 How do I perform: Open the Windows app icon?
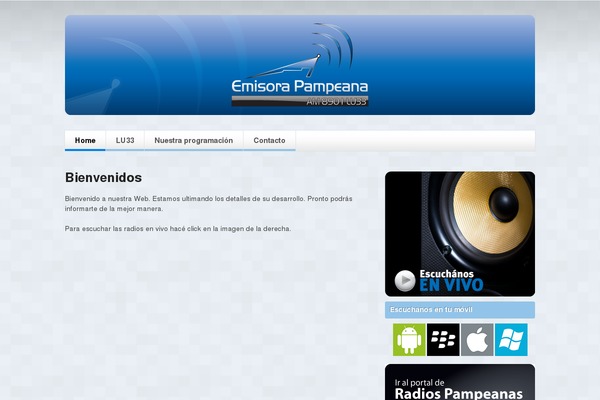click(x=511, y=340)
